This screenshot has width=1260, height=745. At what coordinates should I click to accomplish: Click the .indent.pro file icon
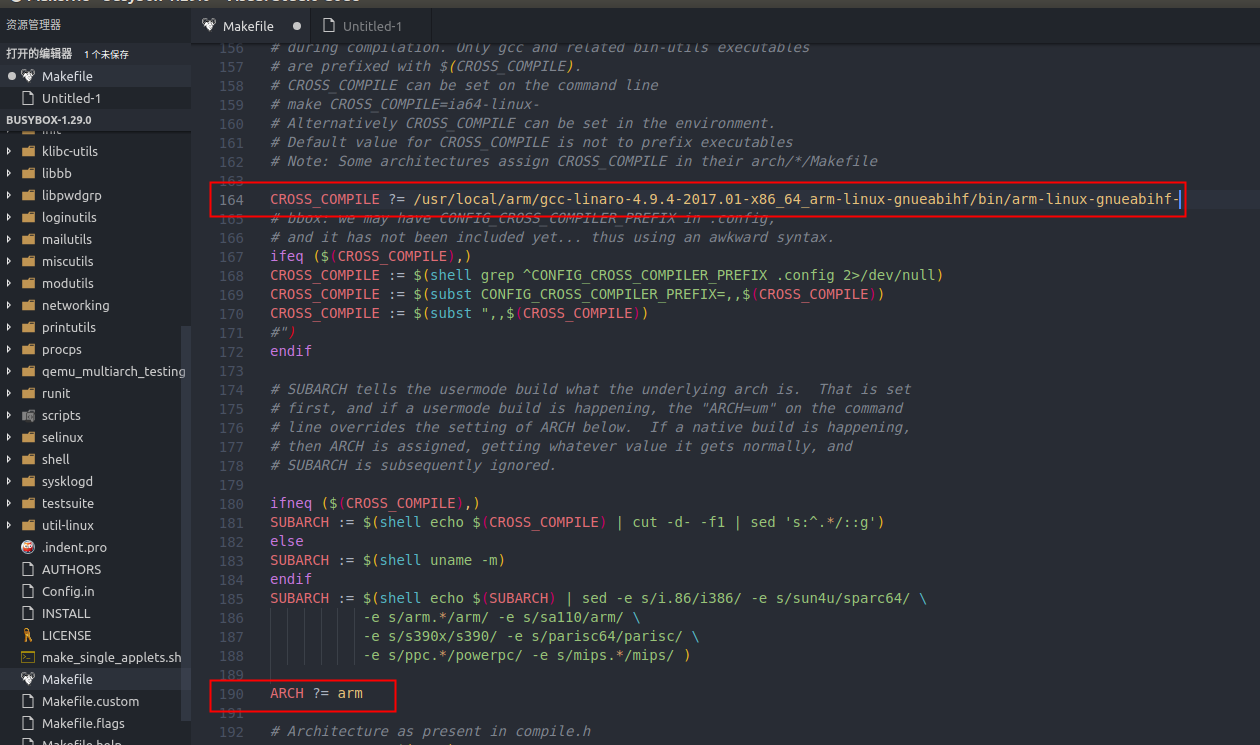pos(26,547)
